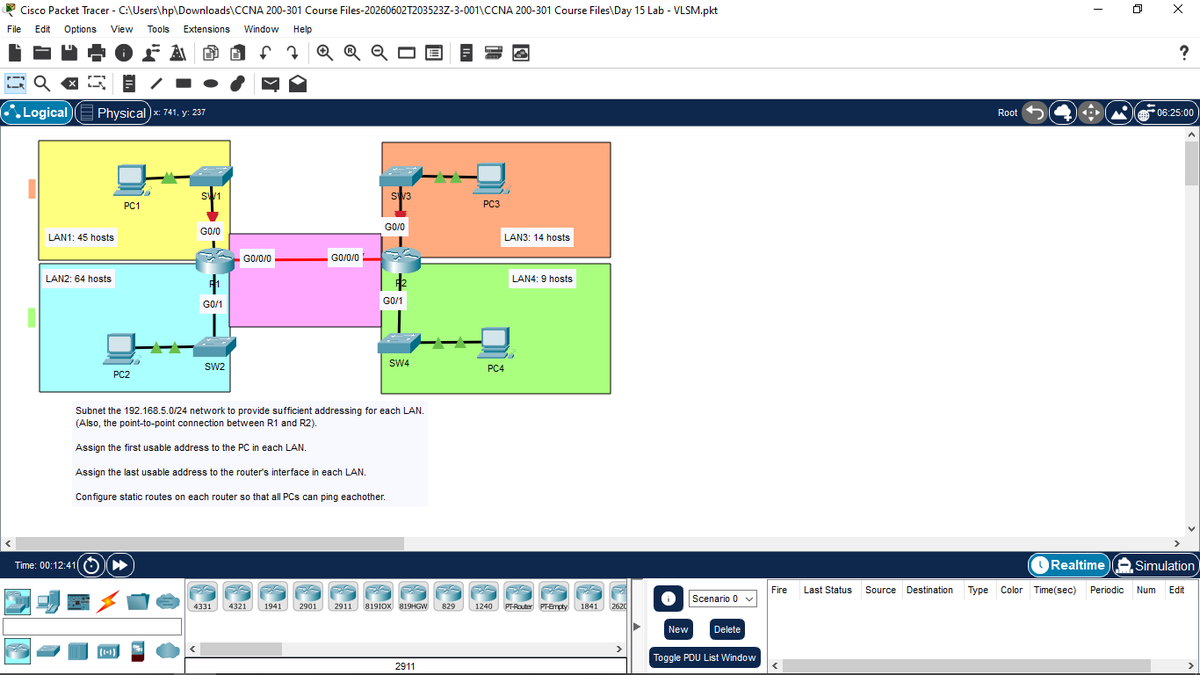Switch to Simulation mode
Screen dimensions: 1200x675
1155,565
